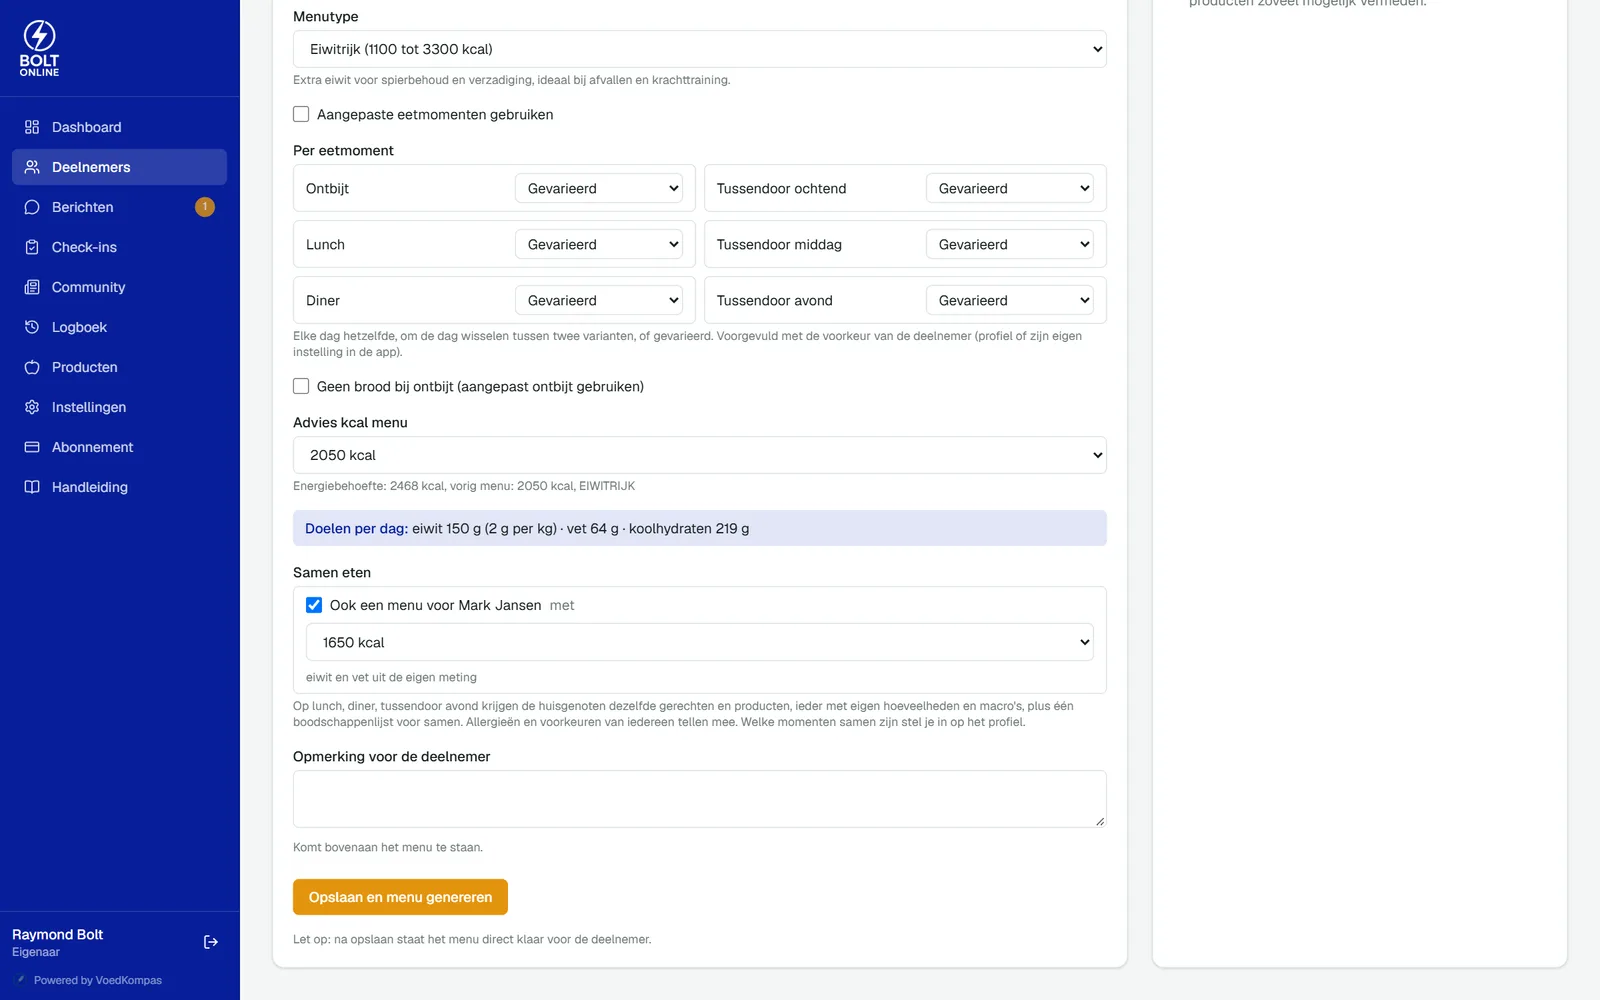Click the Powered by VoedKompas link
Screen dimensions: 1600x1000
tap(98, 980)
